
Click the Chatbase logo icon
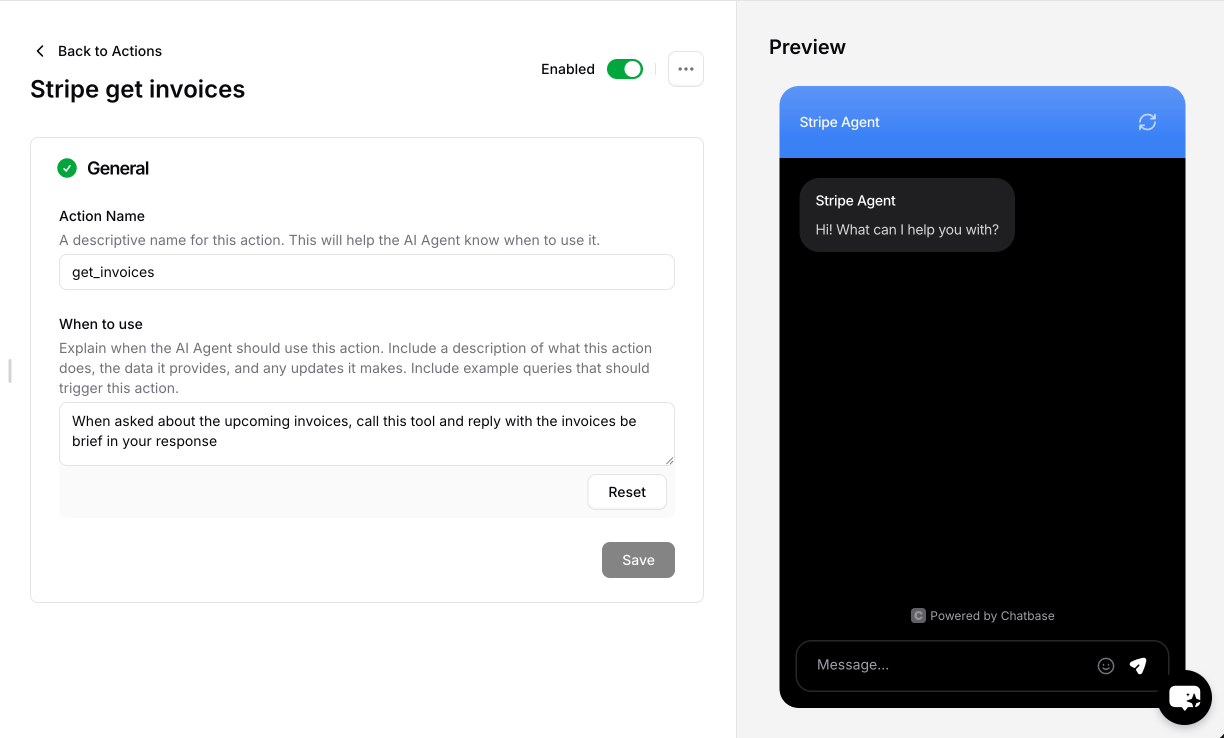[918, 616]
